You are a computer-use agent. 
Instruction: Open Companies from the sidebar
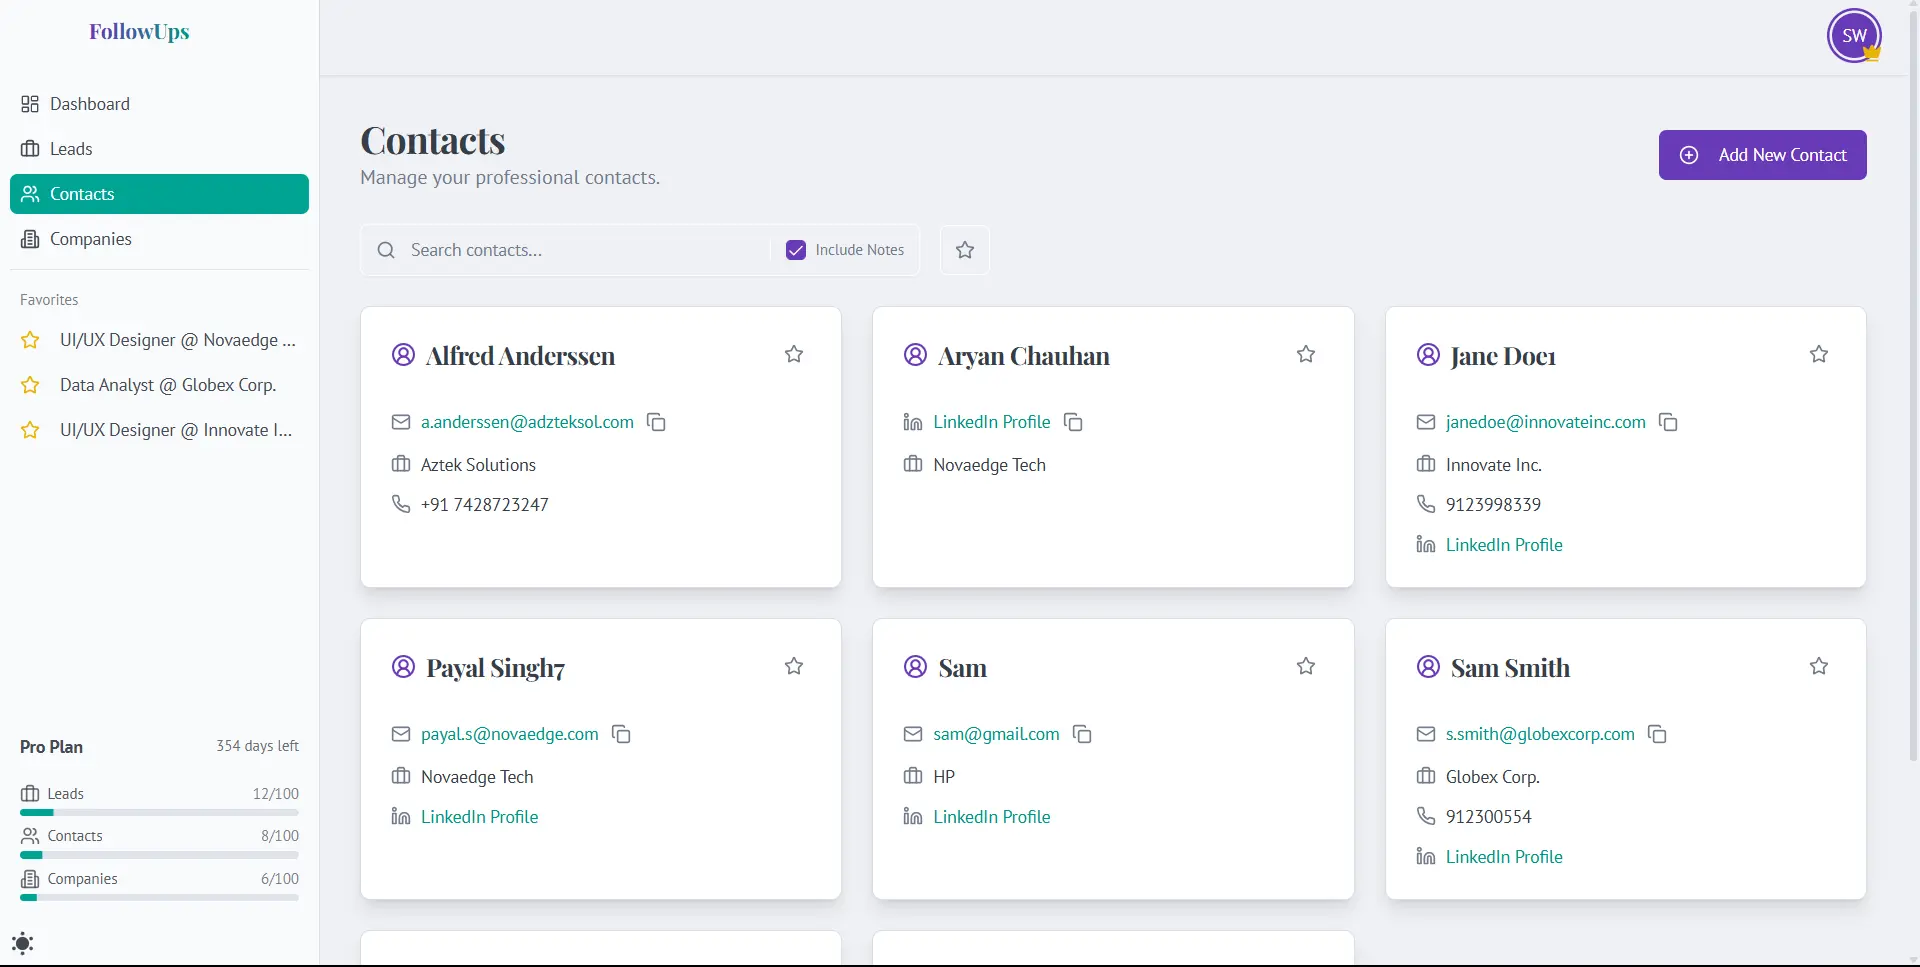[159, 239]
